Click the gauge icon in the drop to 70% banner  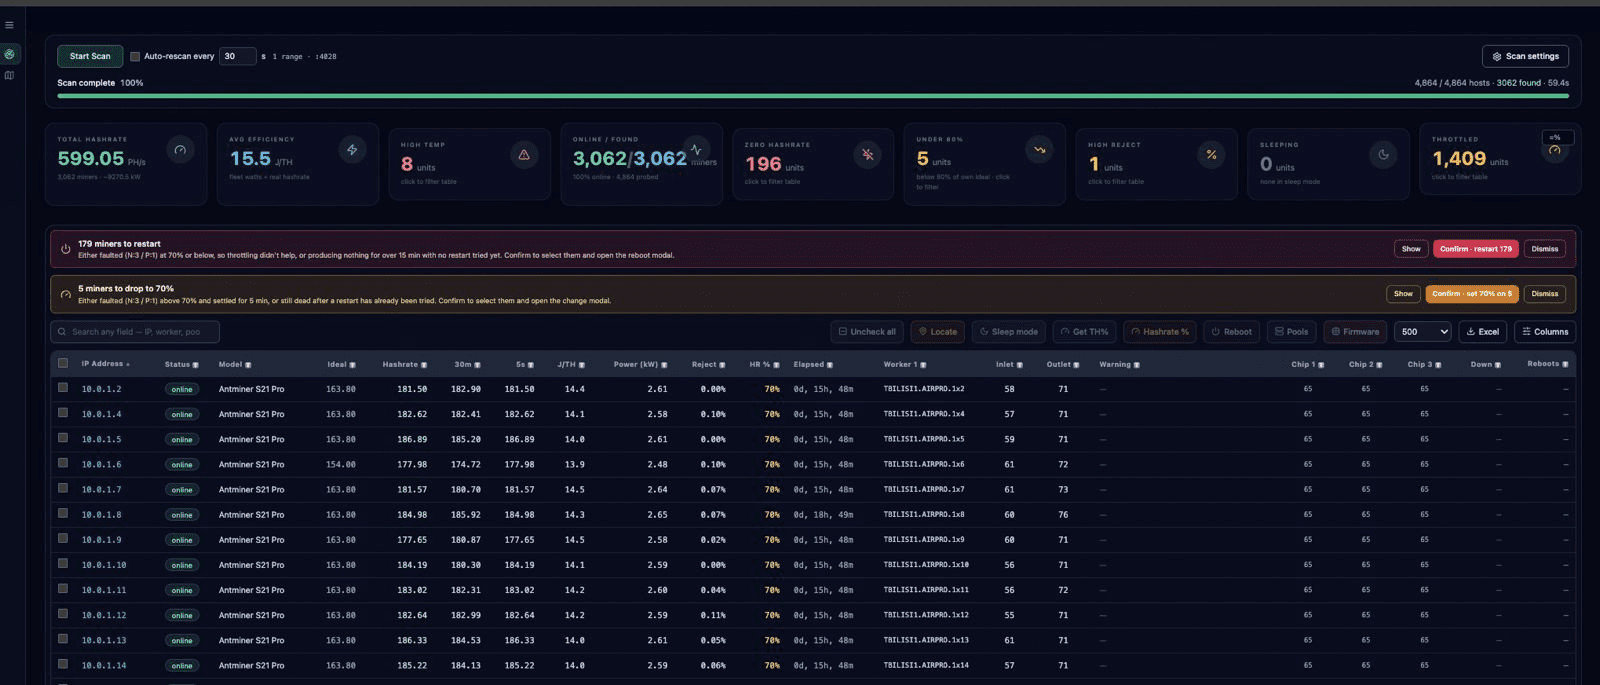click(65, 294)
